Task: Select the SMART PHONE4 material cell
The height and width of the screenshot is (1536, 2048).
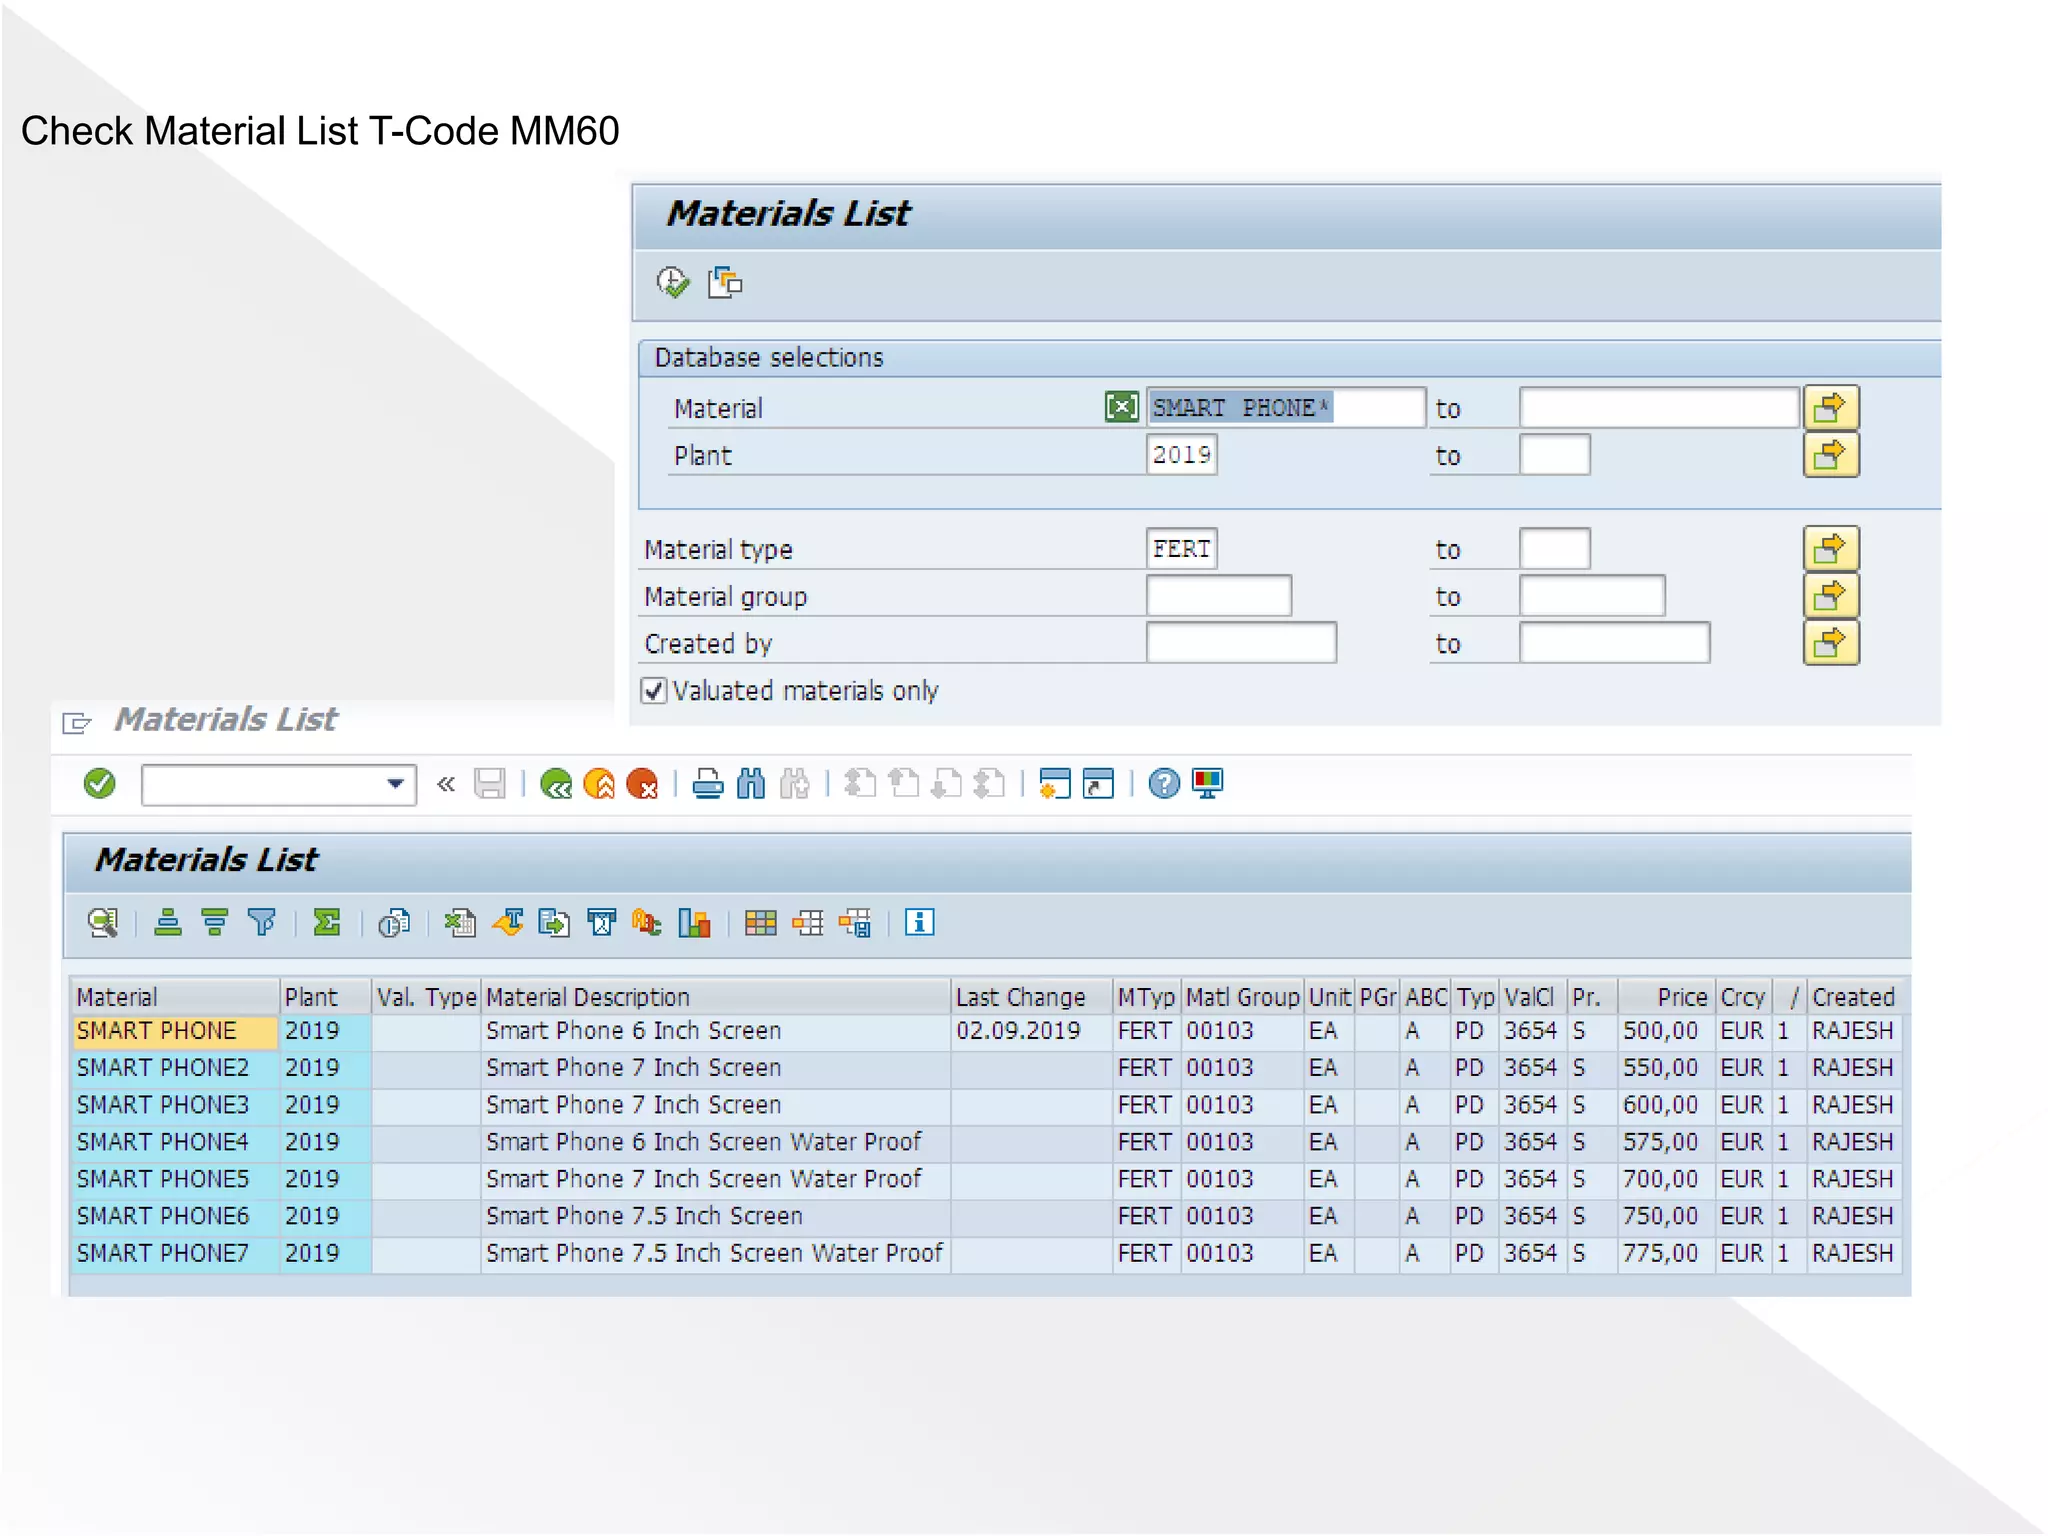Action: pyautogui.click(x=175, y=1142)
